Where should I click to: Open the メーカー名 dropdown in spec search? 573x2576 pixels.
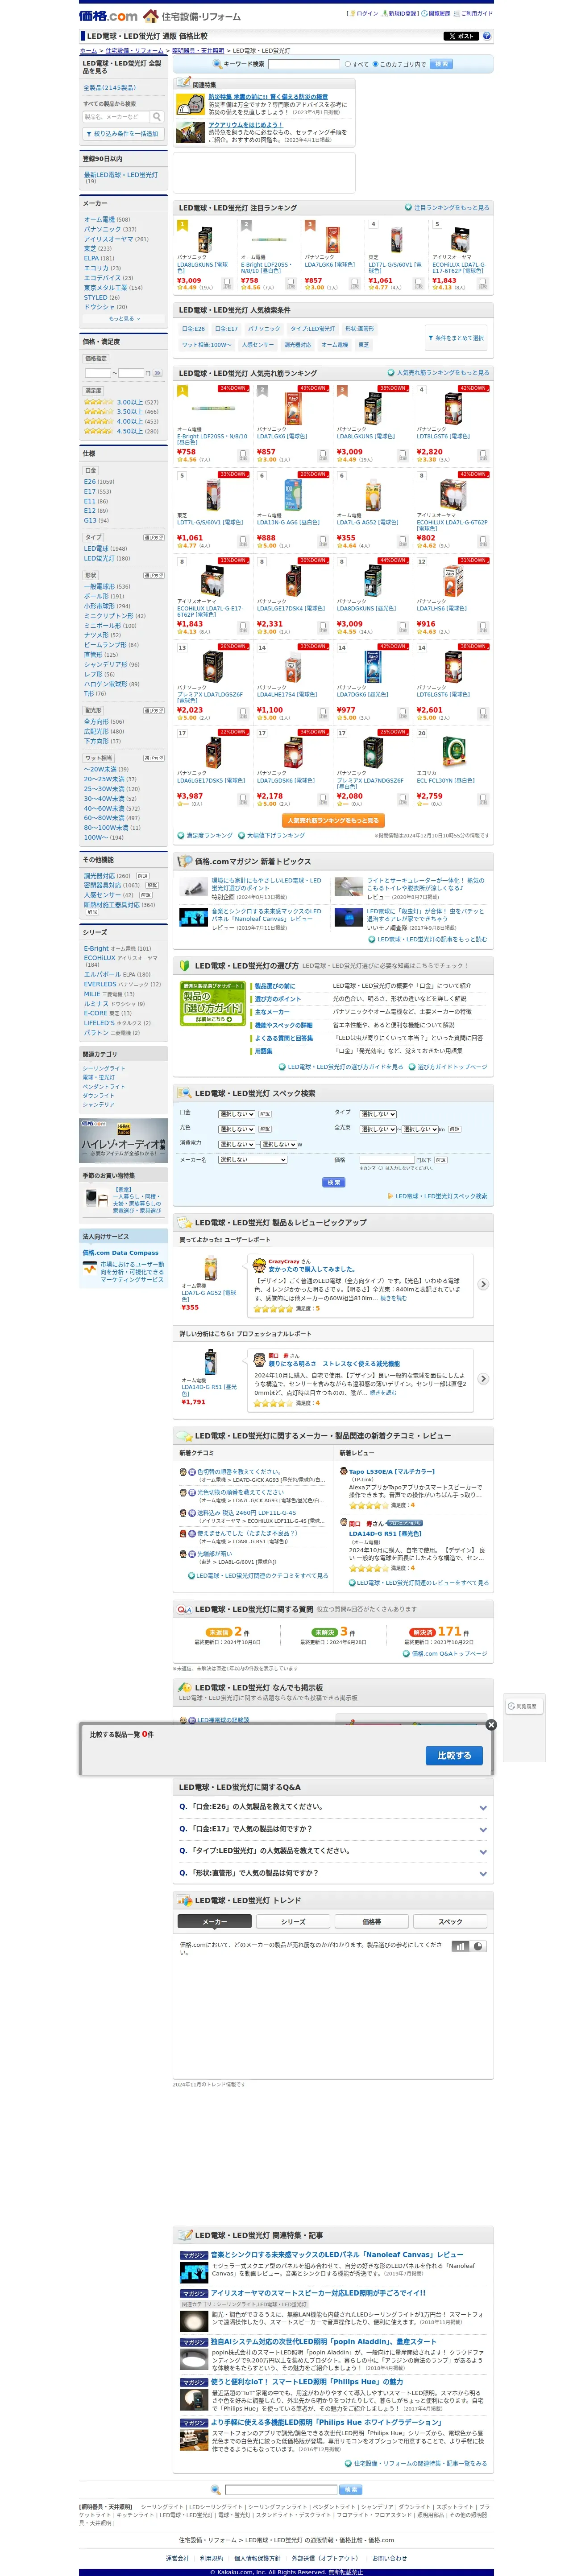point(252,1159)
